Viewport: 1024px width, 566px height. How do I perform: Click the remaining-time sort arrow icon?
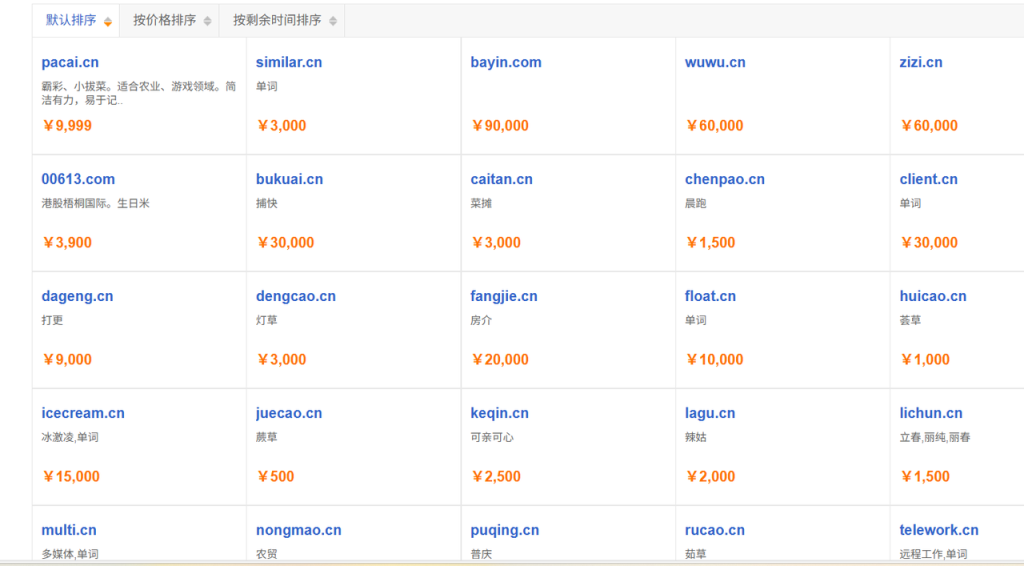(332, 21)
